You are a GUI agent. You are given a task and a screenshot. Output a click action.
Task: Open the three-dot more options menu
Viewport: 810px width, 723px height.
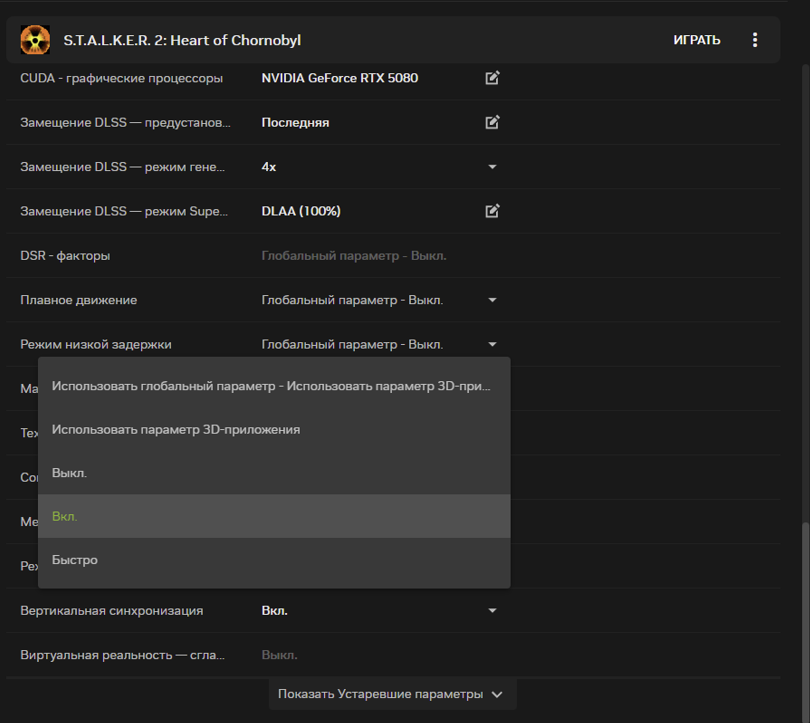tap(755, 40)
